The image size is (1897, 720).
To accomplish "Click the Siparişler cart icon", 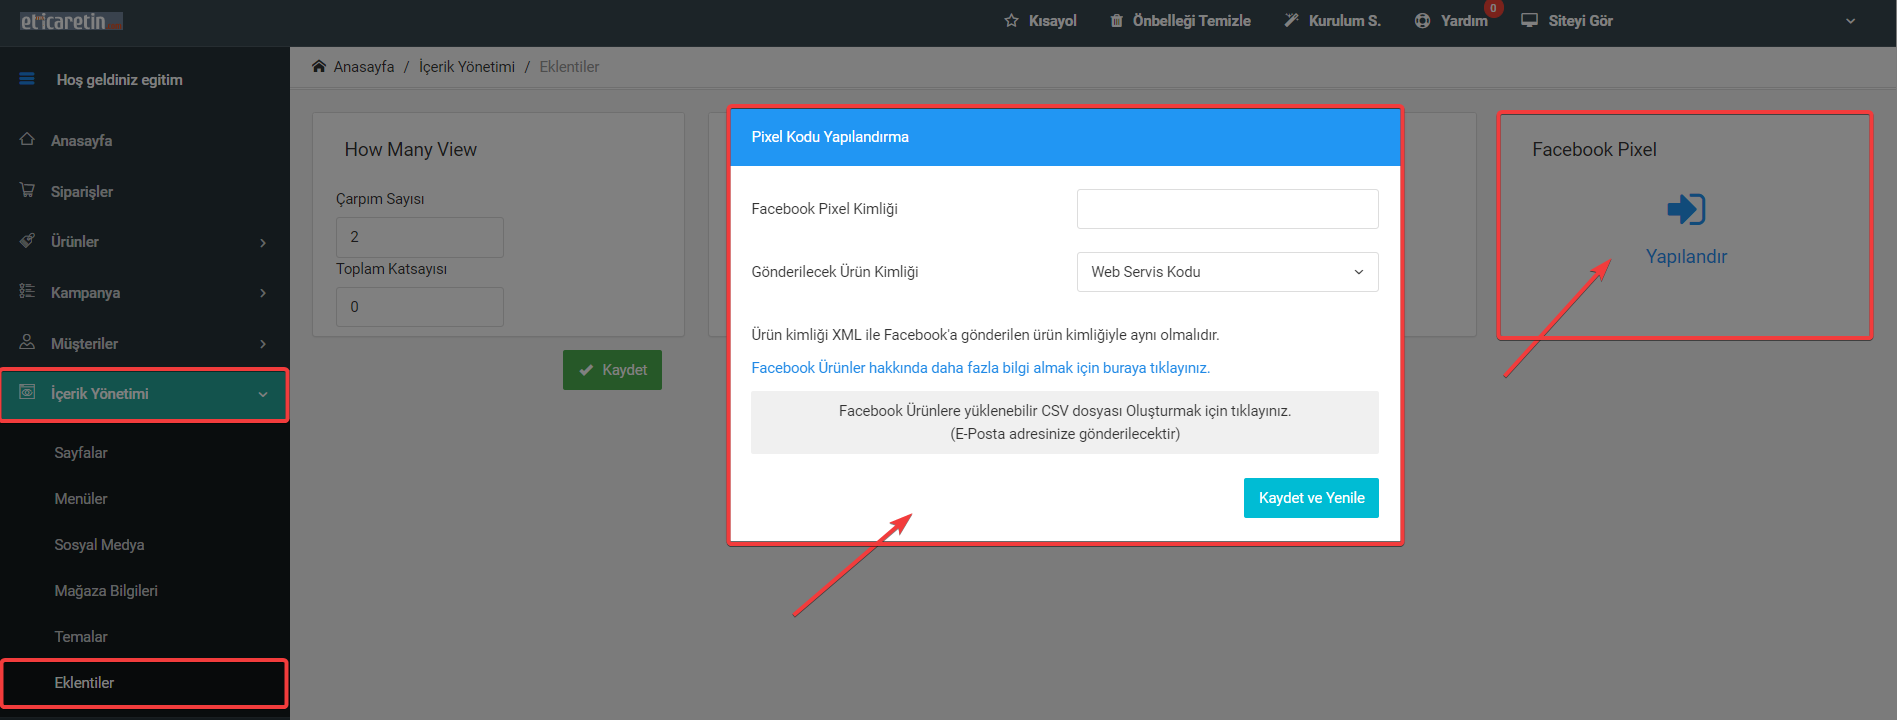I will pos(27,190).
